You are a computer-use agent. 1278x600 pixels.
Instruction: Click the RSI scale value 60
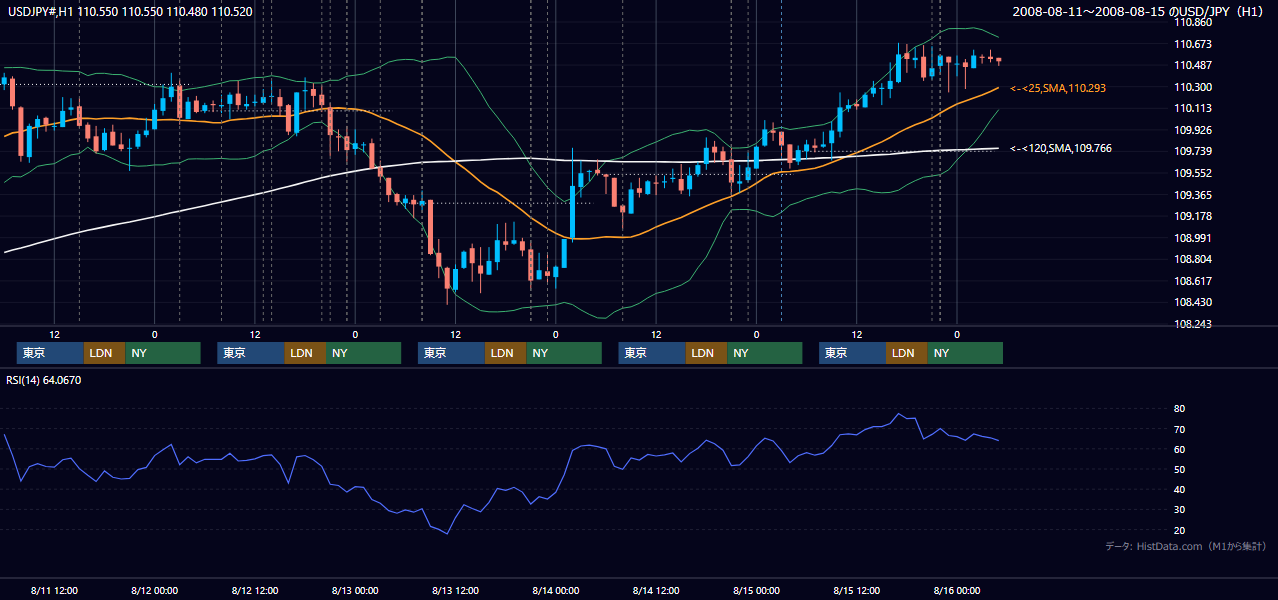point(1179,449)
